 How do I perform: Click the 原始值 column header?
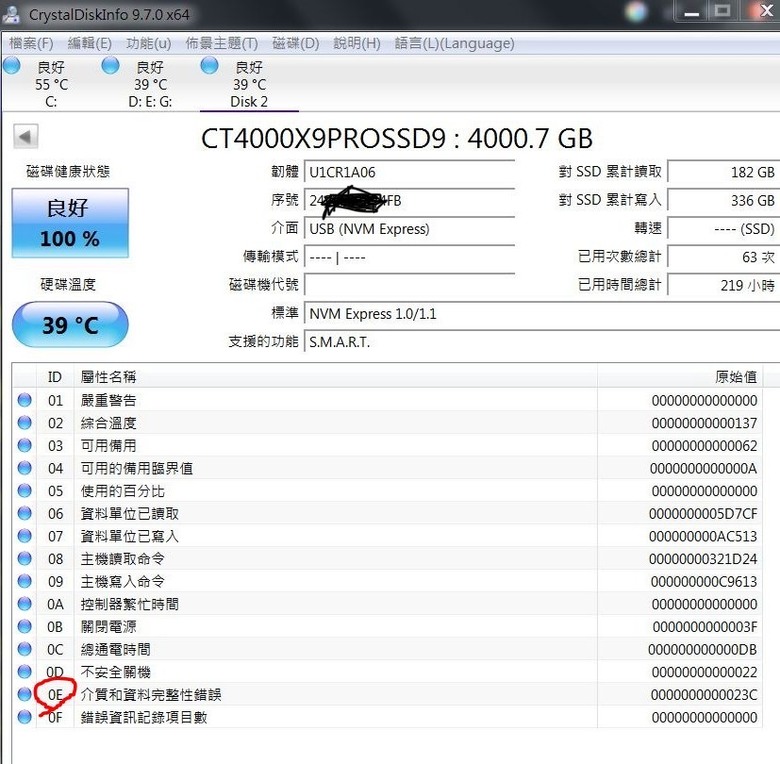point(680,377)
